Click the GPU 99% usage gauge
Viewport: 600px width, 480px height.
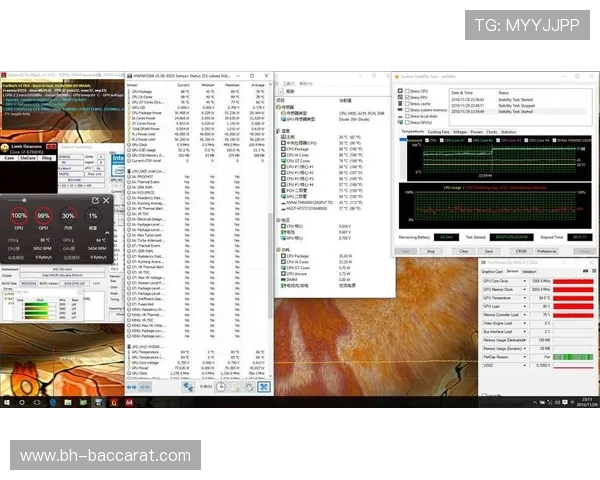43,216
